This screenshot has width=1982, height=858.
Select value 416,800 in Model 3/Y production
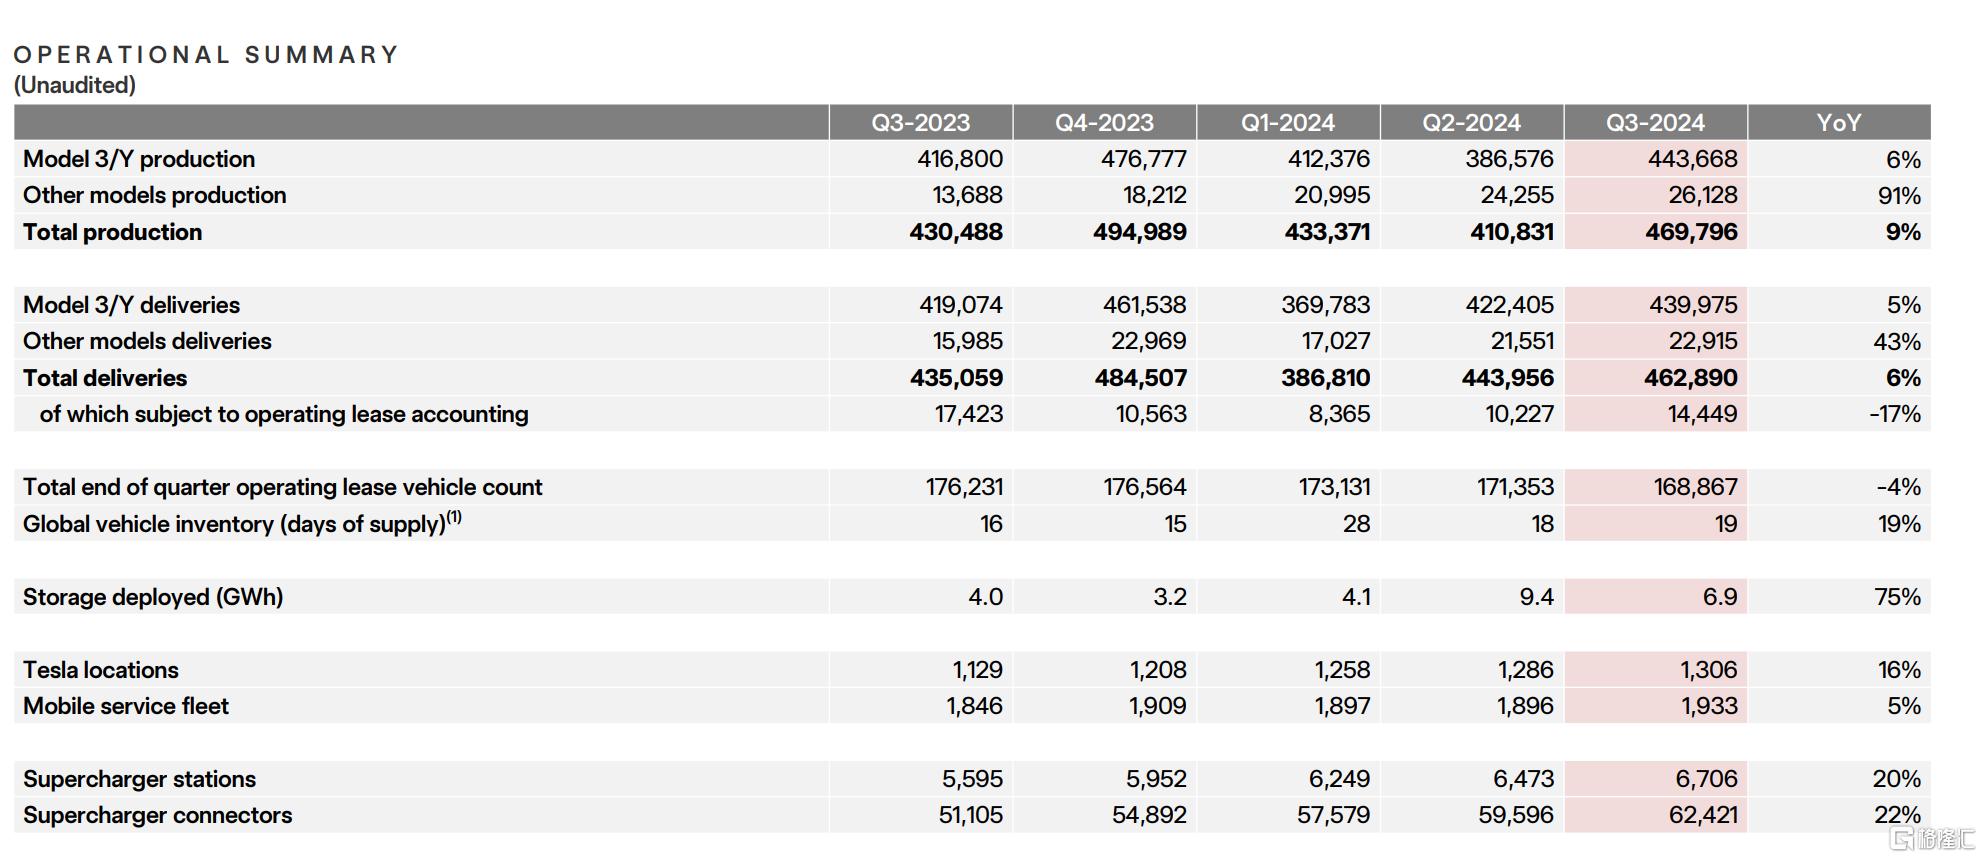960,159
